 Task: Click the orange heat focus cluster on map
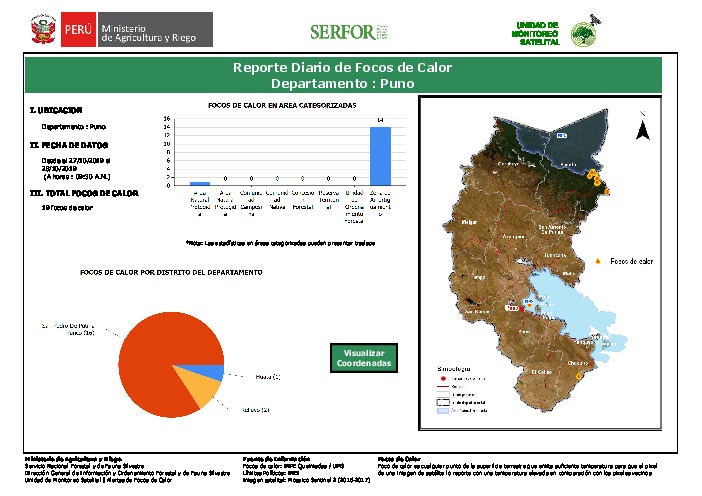pyautogui.click(x=598, y=178)
